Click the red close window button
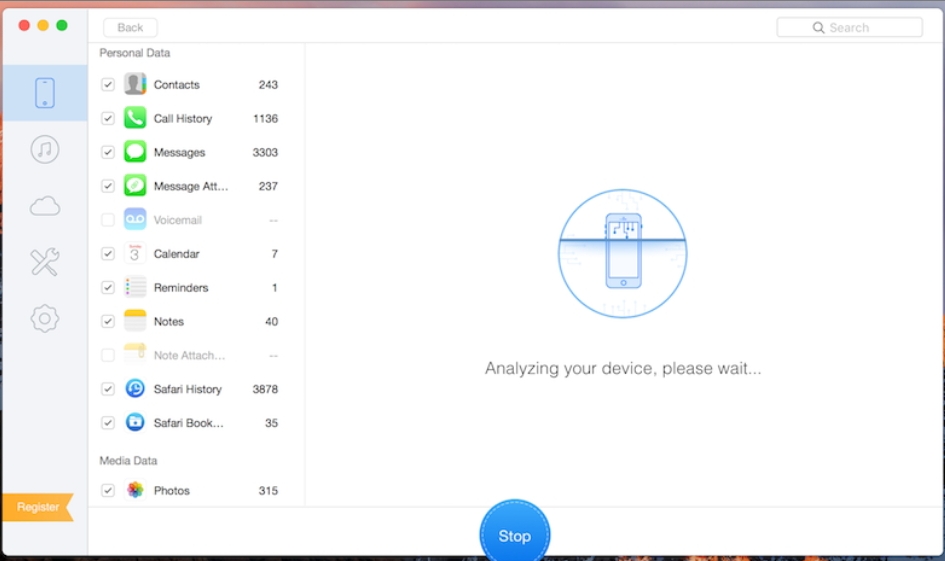Image resolution: width=945 pixels, height=561 pixels. click(24, 25)
